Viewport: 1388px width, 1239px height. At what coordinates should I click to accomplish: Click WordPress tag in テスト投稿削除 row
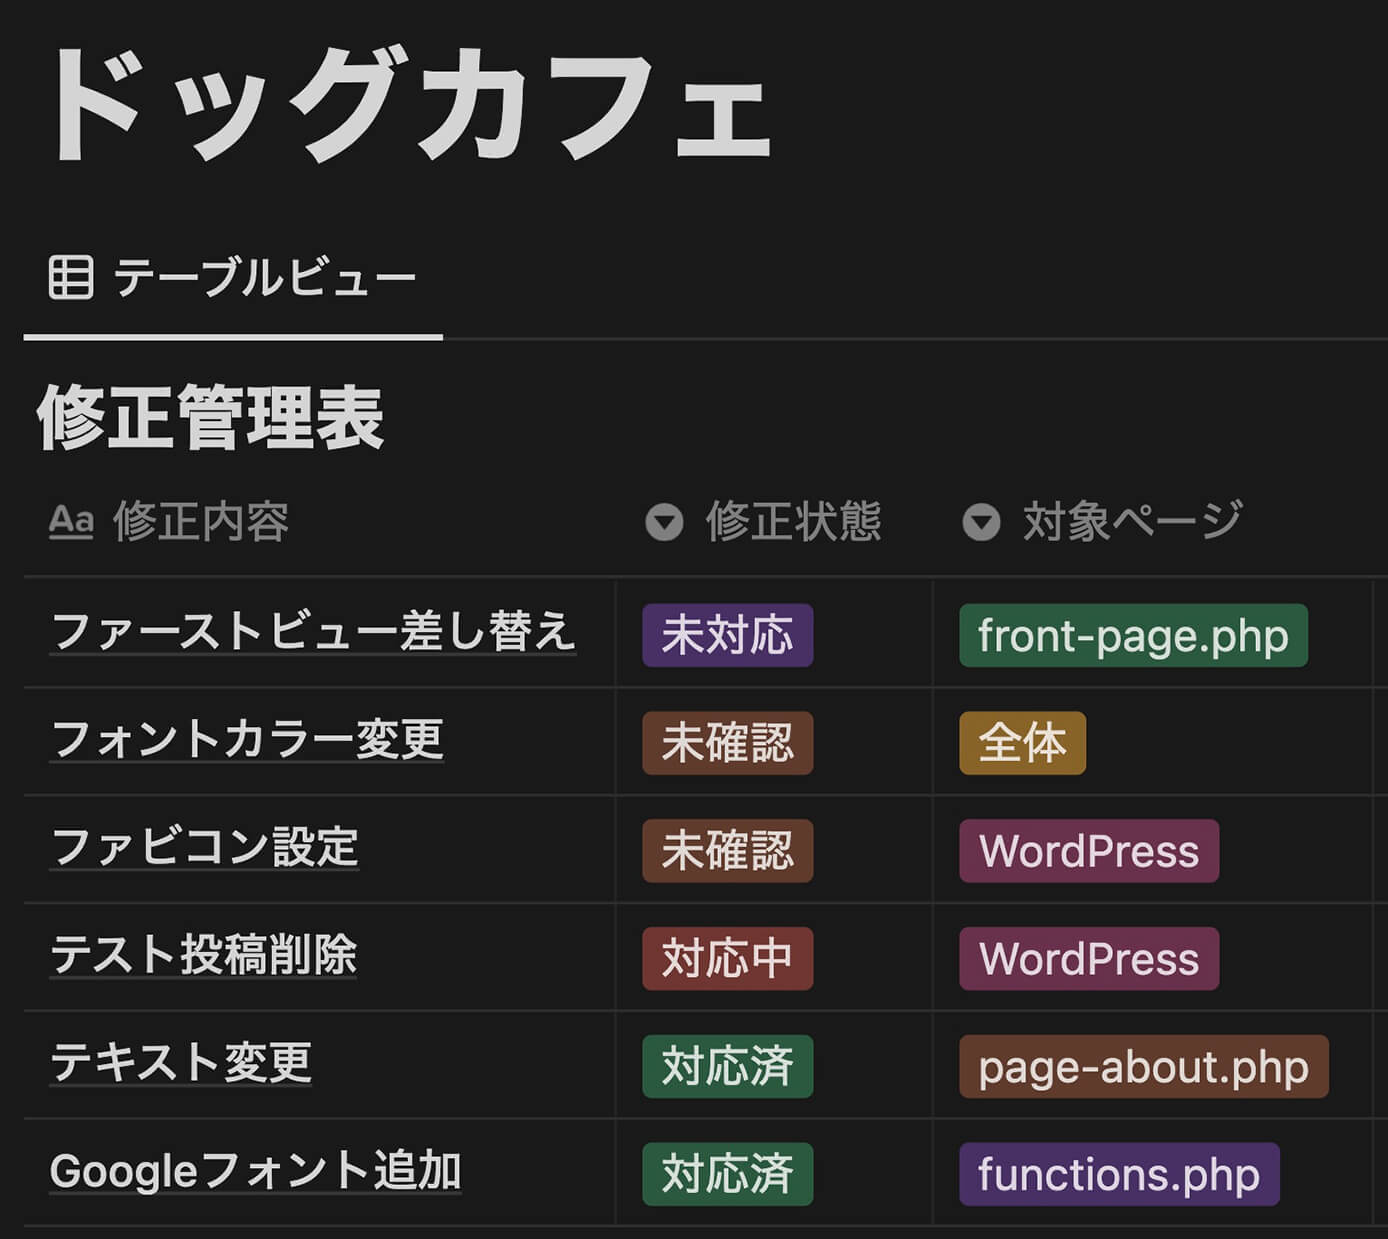[1089, 959]
